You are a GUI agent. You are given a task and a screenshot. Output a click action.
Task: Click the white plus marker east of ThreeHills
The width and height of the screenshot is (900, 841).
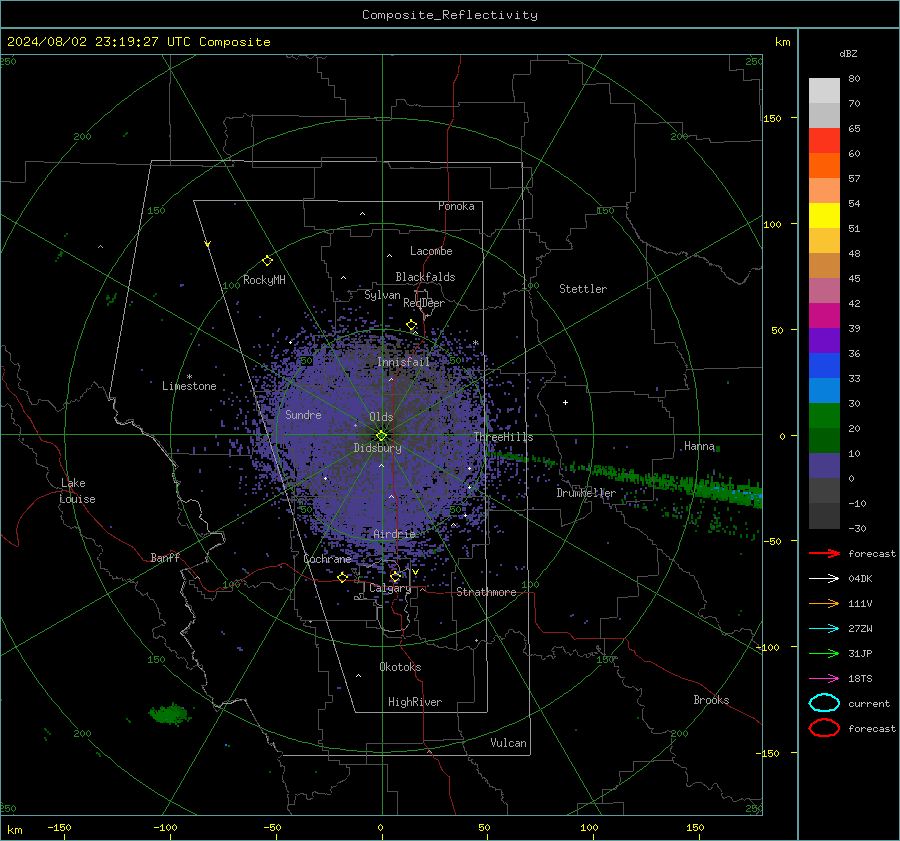pos(565,402)
